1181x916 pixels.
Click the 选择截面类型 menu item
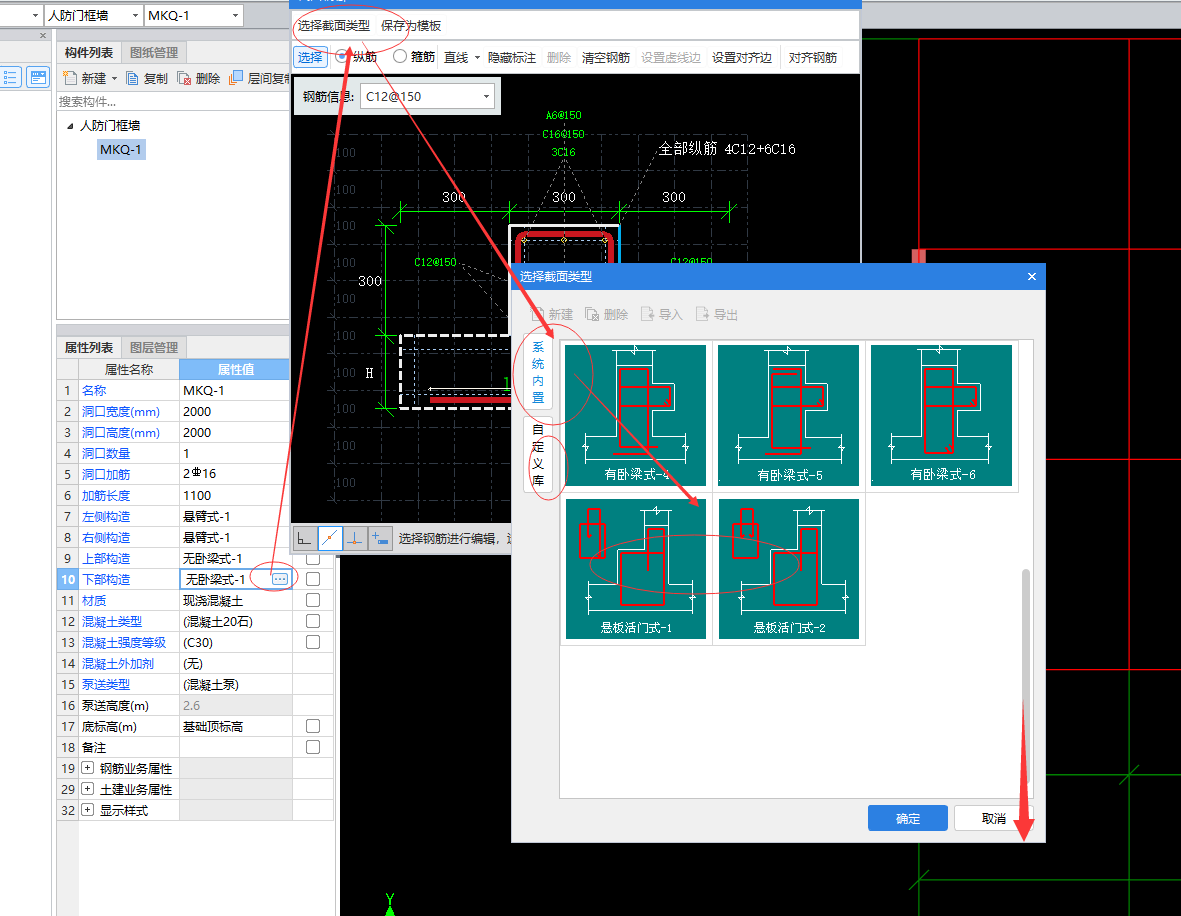(334, 26)
